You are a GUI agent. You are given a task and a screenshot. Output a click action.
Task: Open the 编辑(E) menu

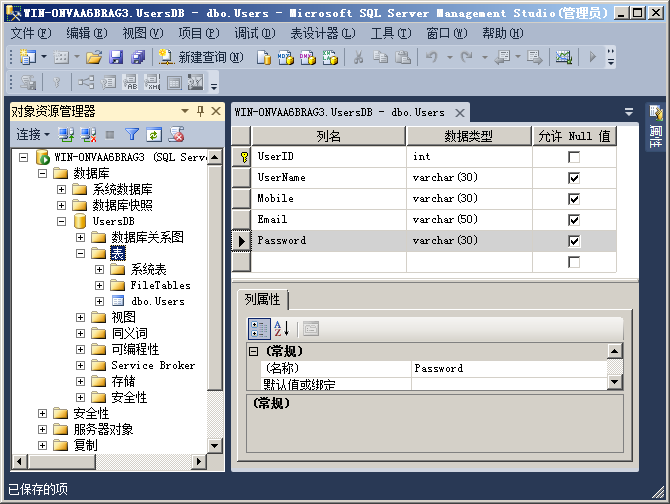[87, 33]
